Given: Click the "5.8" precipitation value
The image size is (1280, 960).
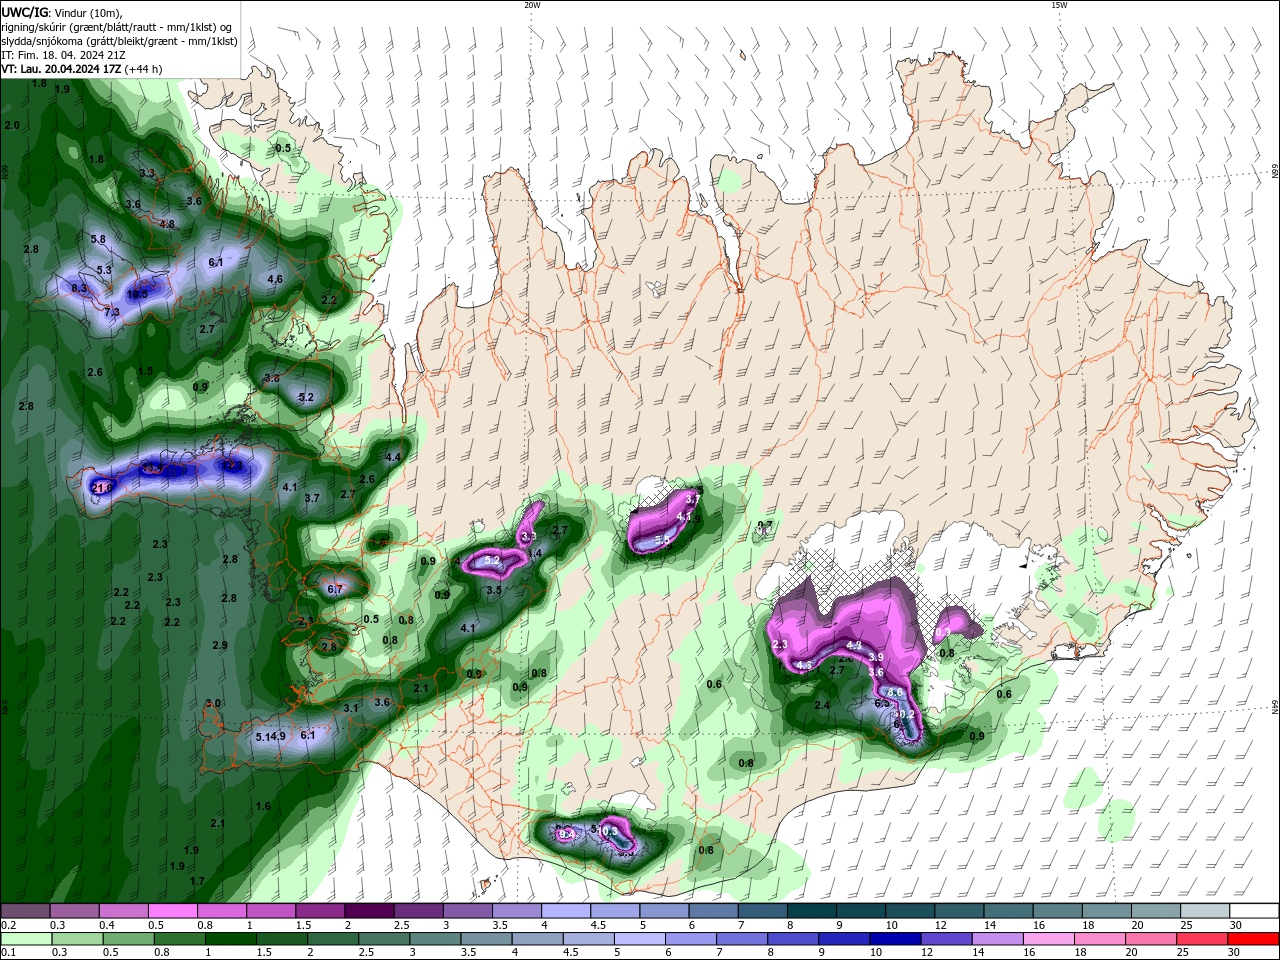Looking at the screenshot, I should (x=98, y=239).
